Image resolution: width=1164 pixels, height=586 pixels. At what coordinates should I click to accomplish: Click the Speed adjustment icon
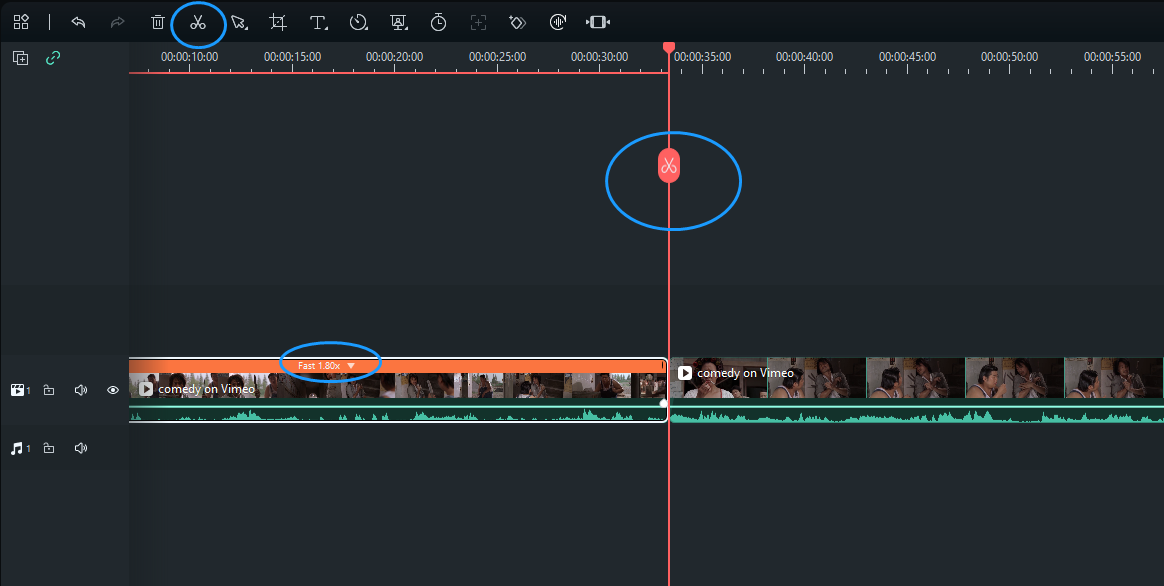(358, 22)
